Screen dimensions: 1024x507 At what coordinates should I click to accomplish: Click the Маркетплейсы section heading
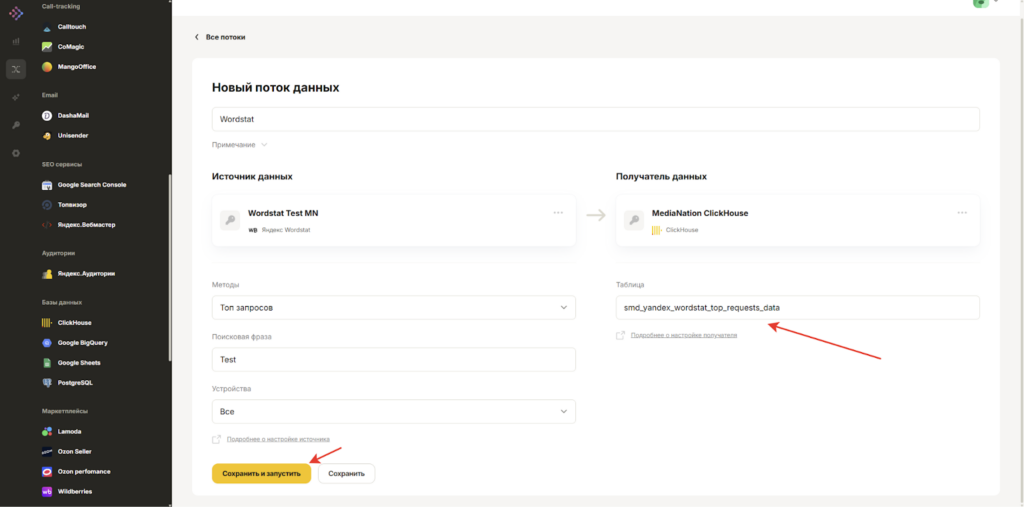click(x=65, y=411)
